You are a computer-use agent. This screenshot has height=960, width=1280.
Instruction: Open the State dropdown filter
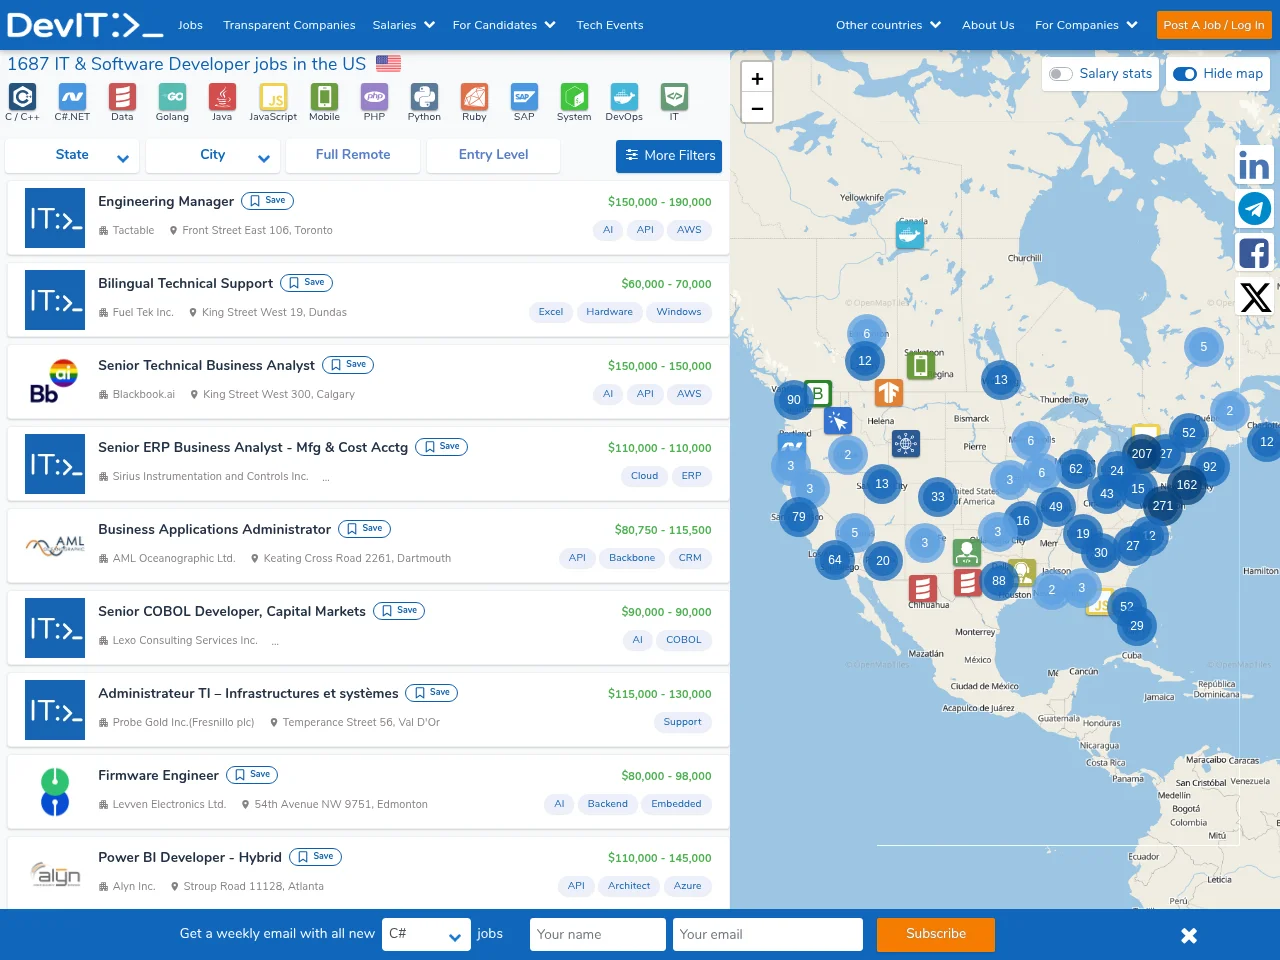(72, 155)
